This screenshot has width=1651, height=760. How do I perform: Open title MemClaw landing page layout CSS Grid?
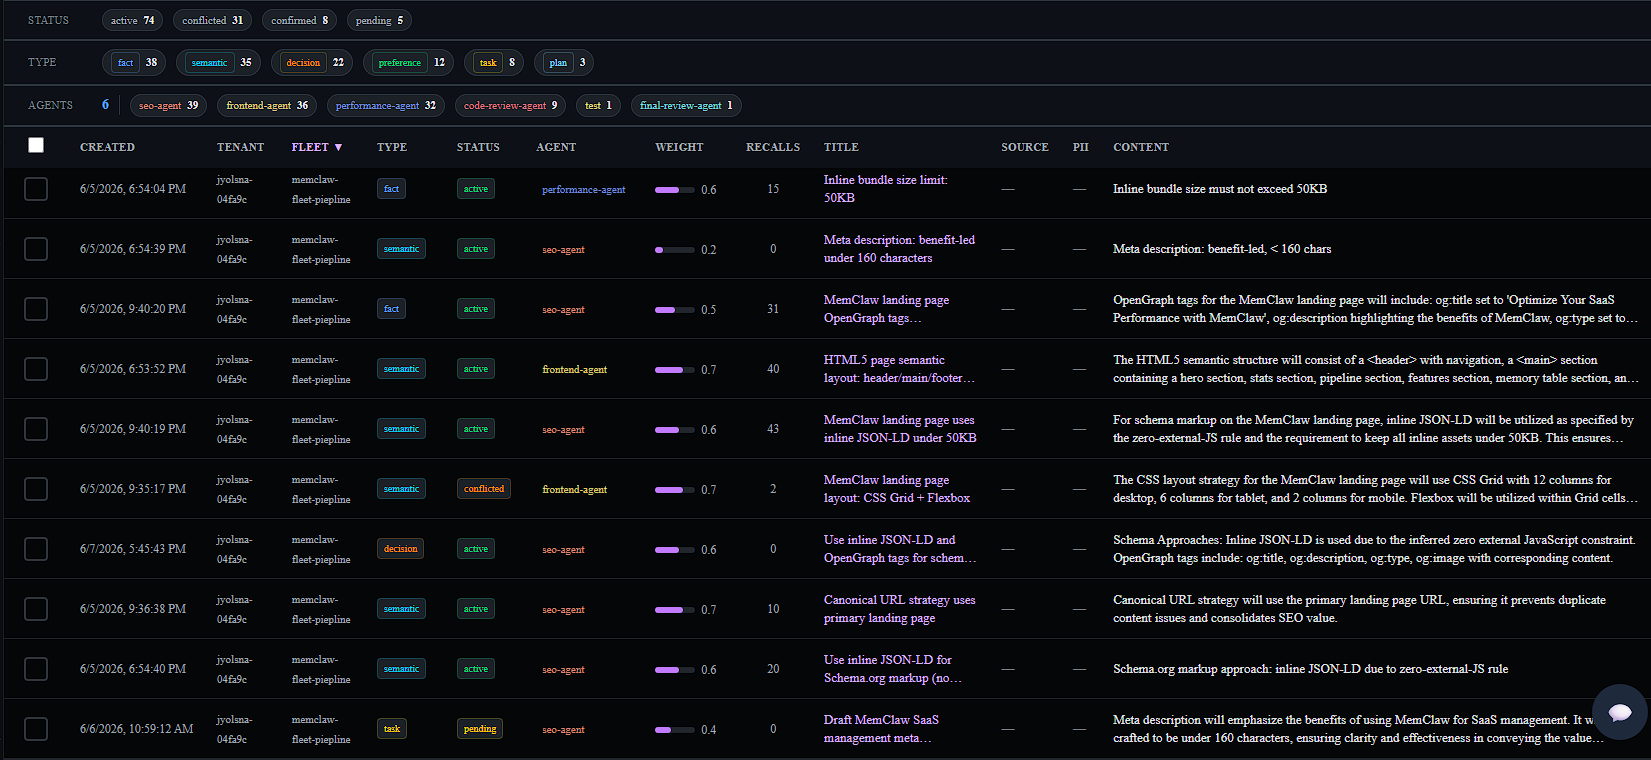pyautogui.click(x=897, y=489)
